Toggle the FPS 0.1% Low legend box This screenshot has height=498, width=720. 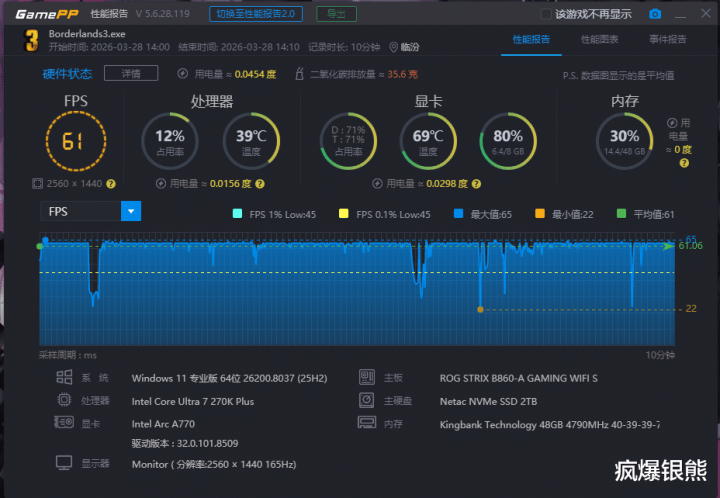(x=344, y=214)
